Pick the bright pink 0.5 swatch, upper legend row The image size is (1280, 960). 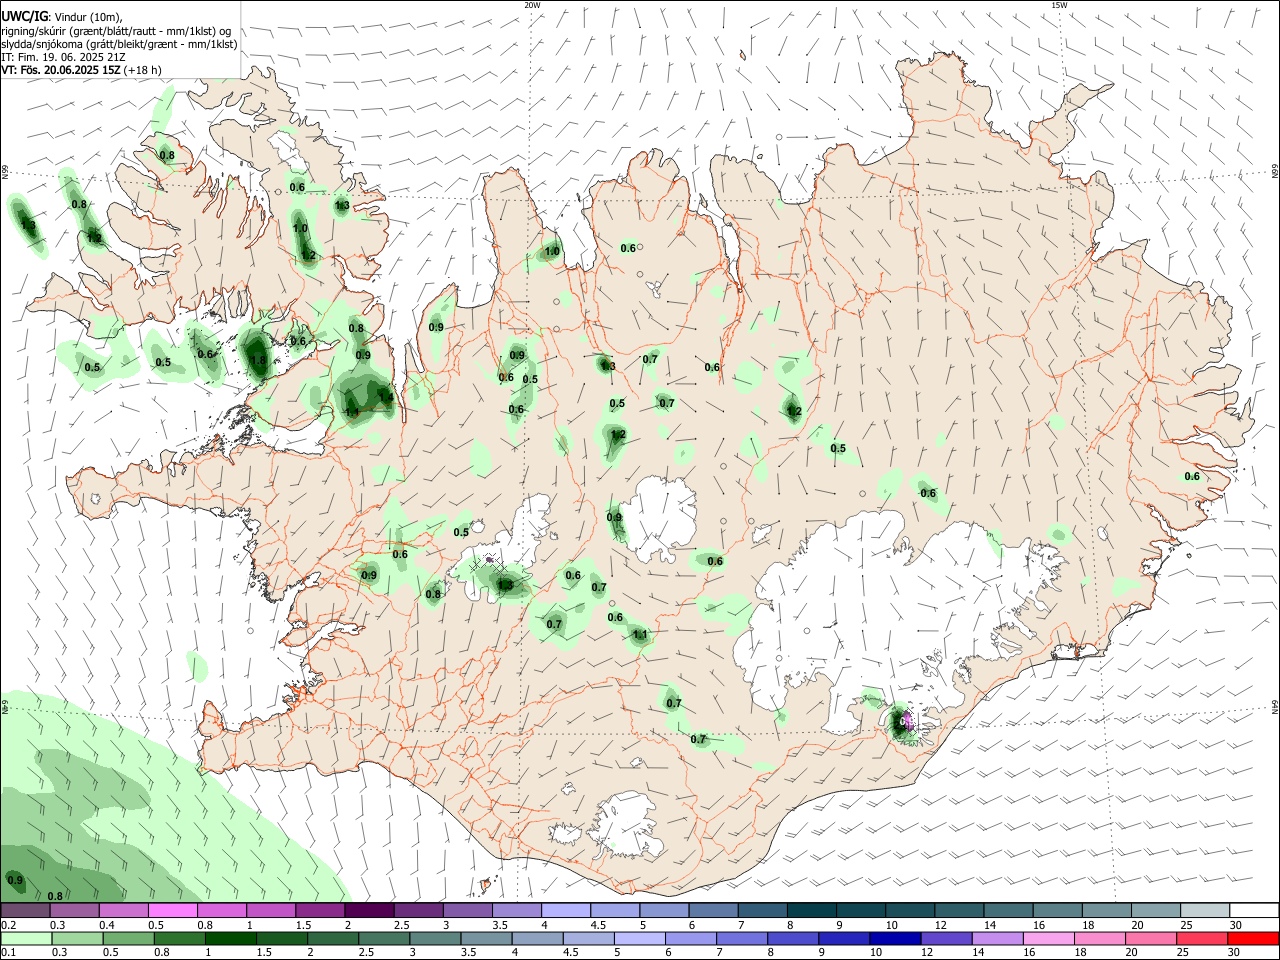click(172, 911)
